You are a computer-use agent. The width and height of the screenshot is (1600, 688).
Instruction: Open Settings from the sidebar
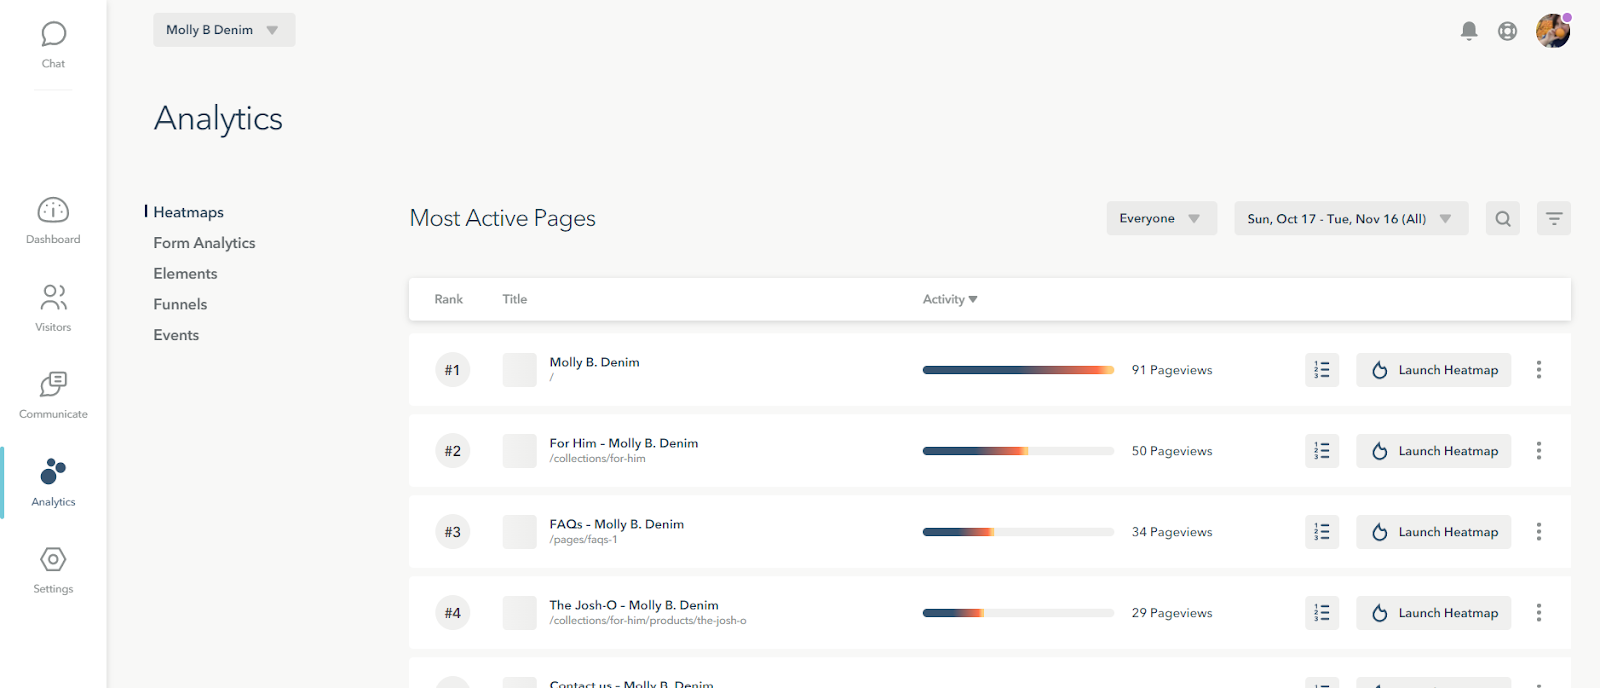coord(53,571)
